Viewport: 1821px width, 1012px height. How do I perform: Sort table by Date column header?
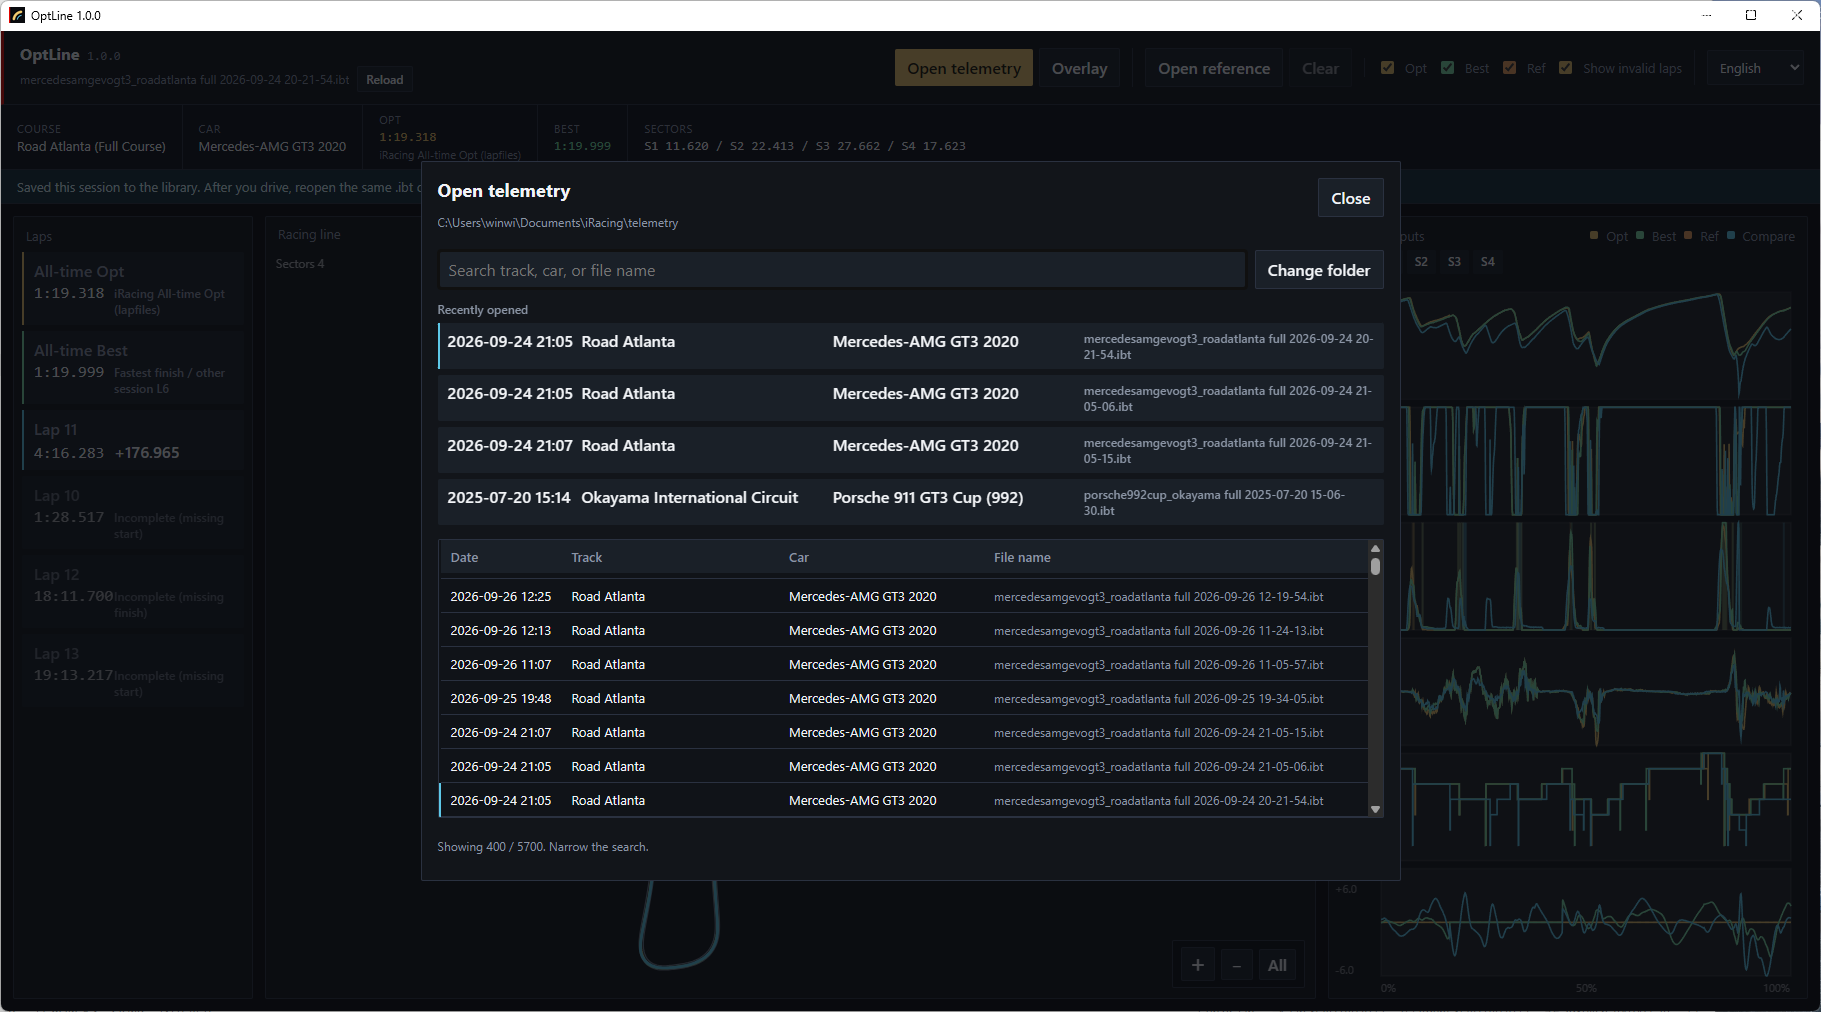click(x=464, y=557)
